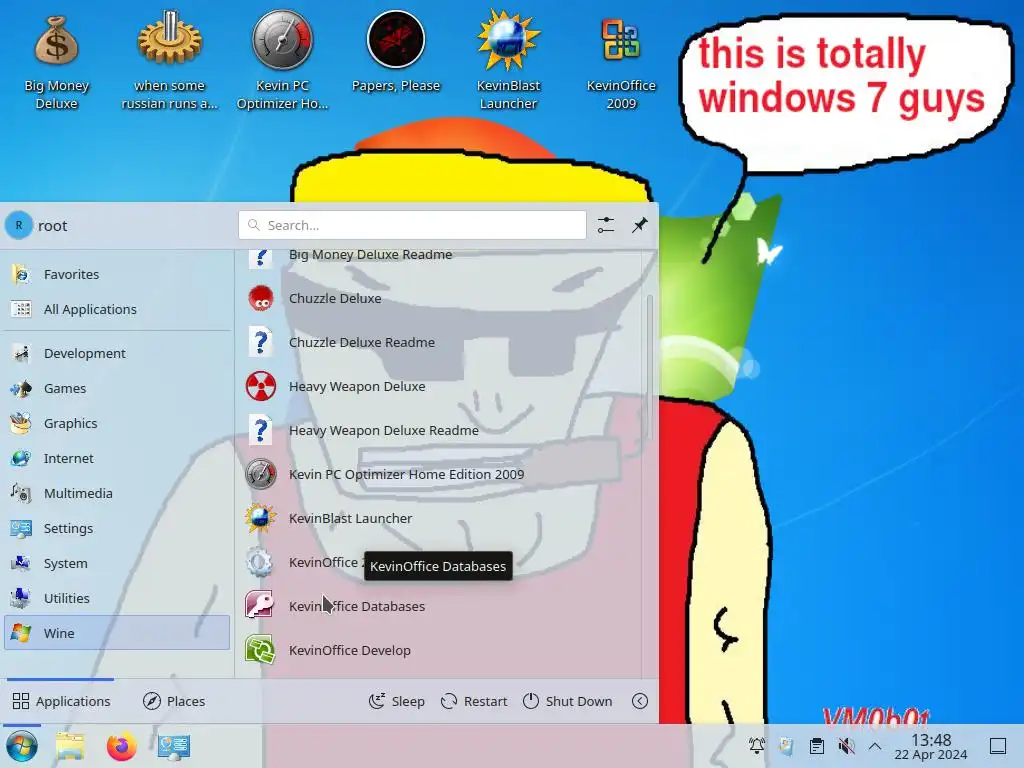
Task: Open Big Money Deluxe Readme entry
Action: pyautogui.click(x=439, y=260)
